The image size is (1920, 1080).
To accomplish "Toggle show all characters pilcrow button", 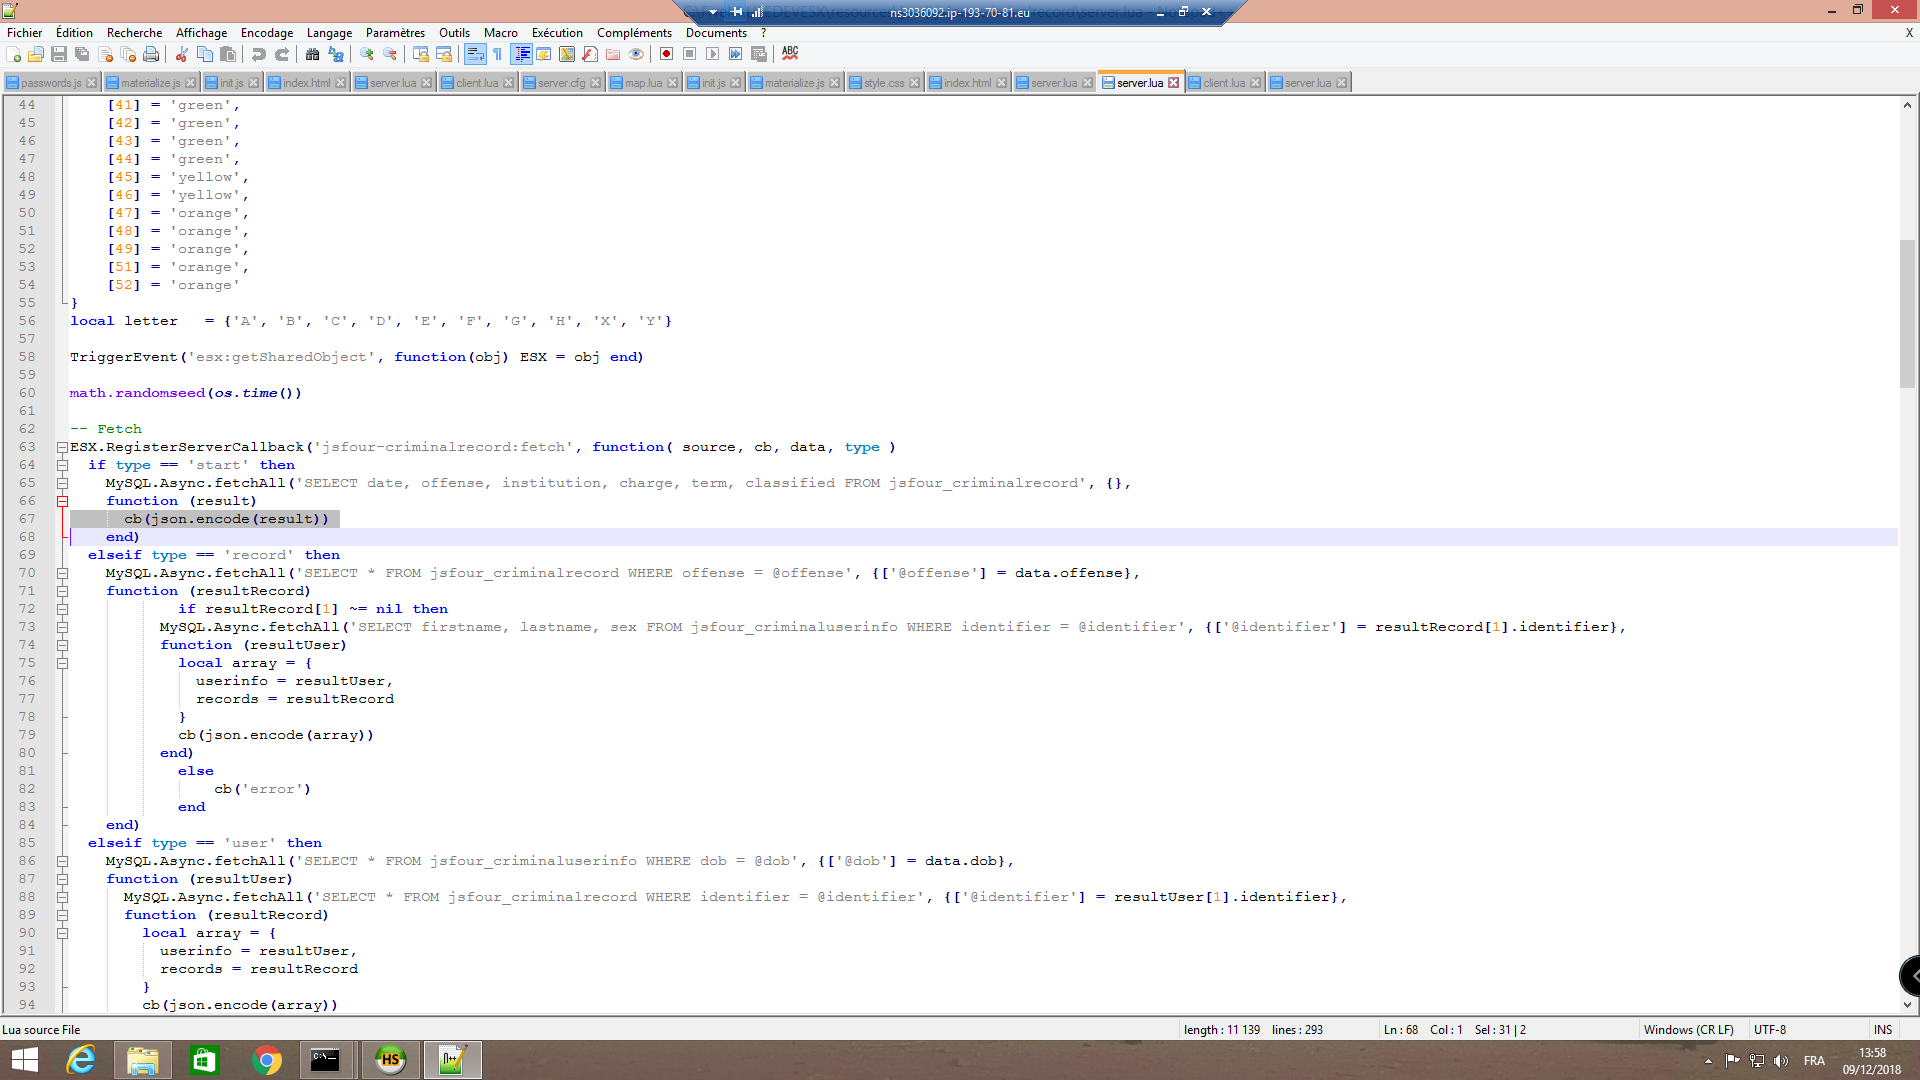I will point(497,54).
